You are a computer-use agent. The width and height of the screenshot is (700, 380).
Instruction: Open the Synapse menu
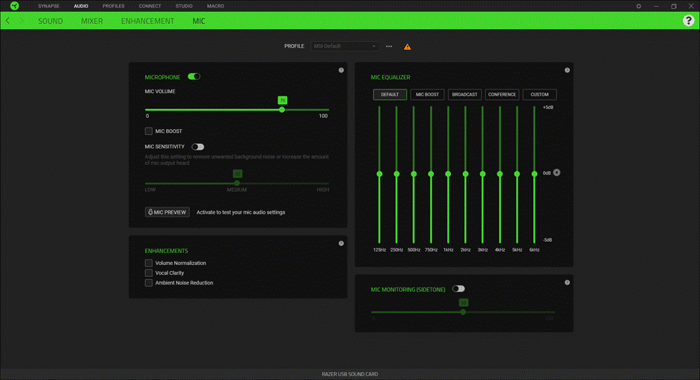[49, 6]
